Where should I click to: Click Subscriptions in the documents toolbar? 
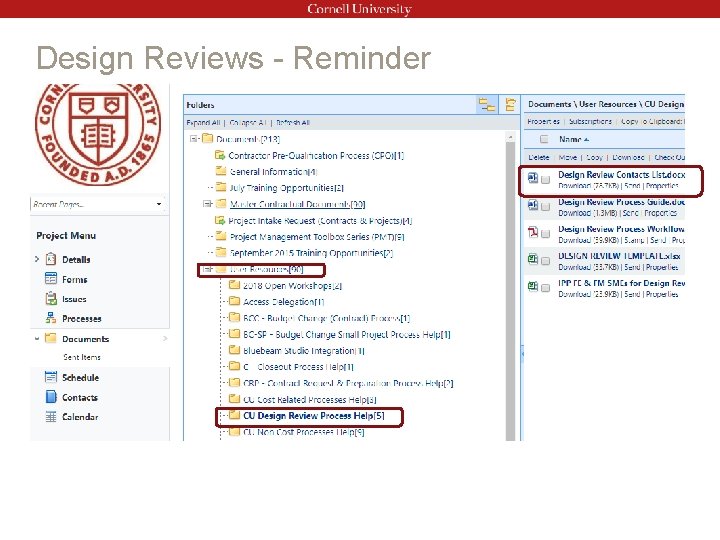(x=591, y=121)
